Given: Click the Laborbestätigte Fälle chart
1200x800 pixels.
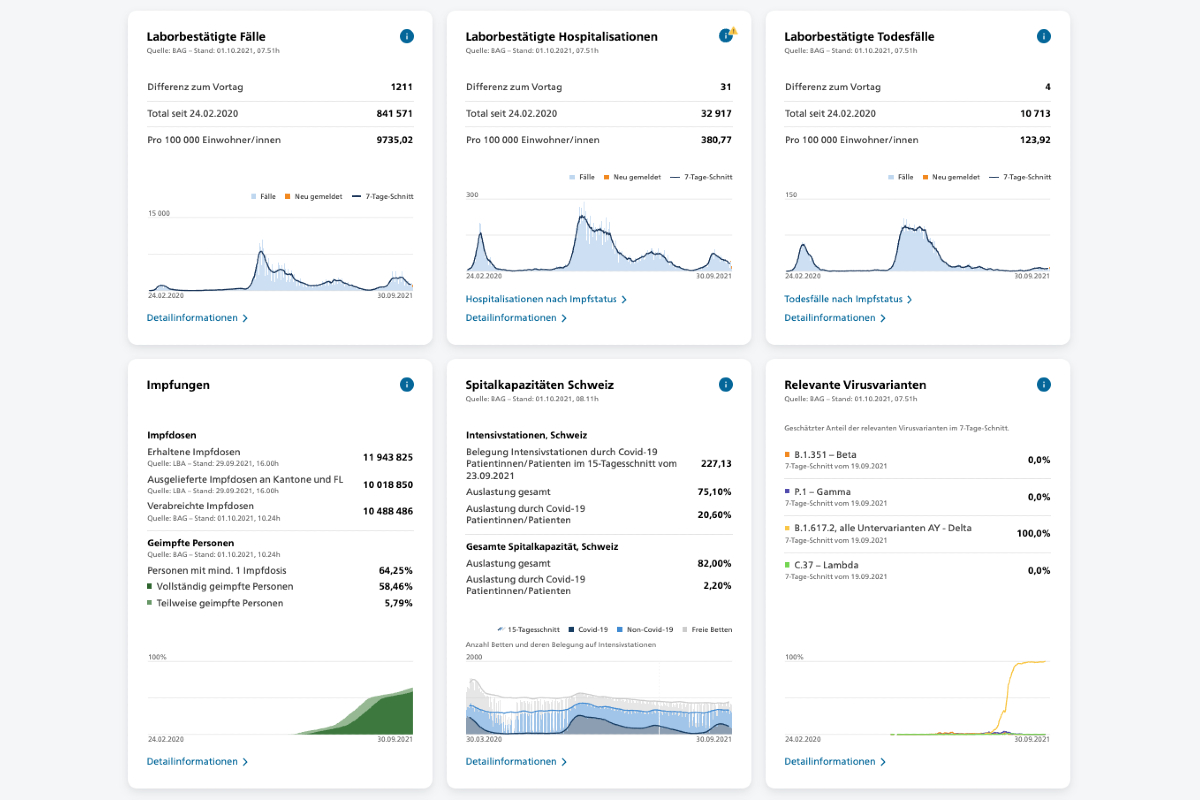Looking at the screenshot, I should point(280,252).
